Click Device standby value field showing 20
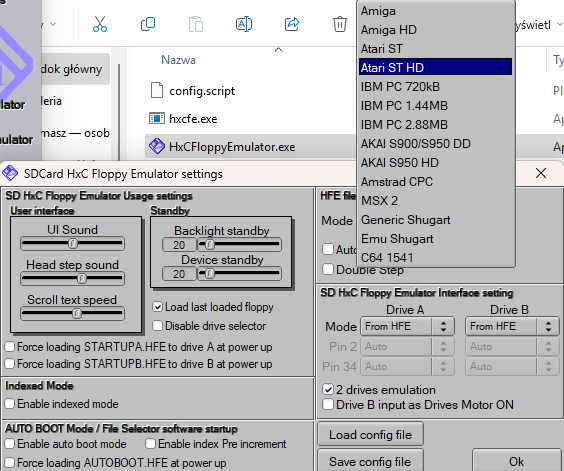Viewport: 564px width, 471px height. tap(179, 274)
